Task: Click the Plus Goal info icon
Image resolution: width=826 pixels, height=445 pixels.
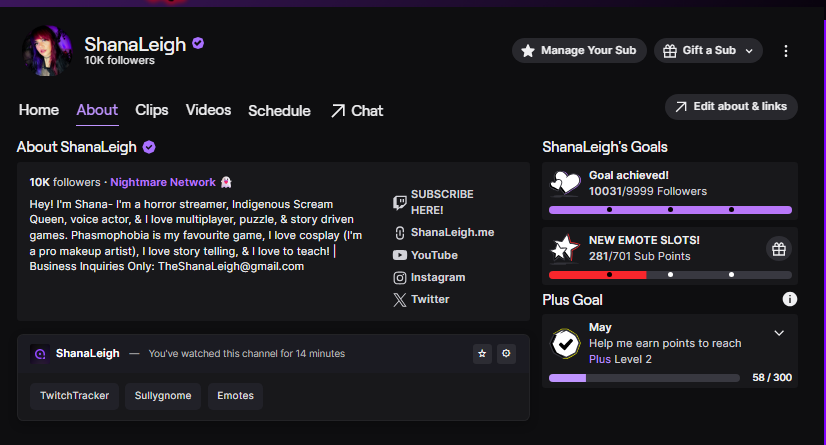Action: [789, 299]
